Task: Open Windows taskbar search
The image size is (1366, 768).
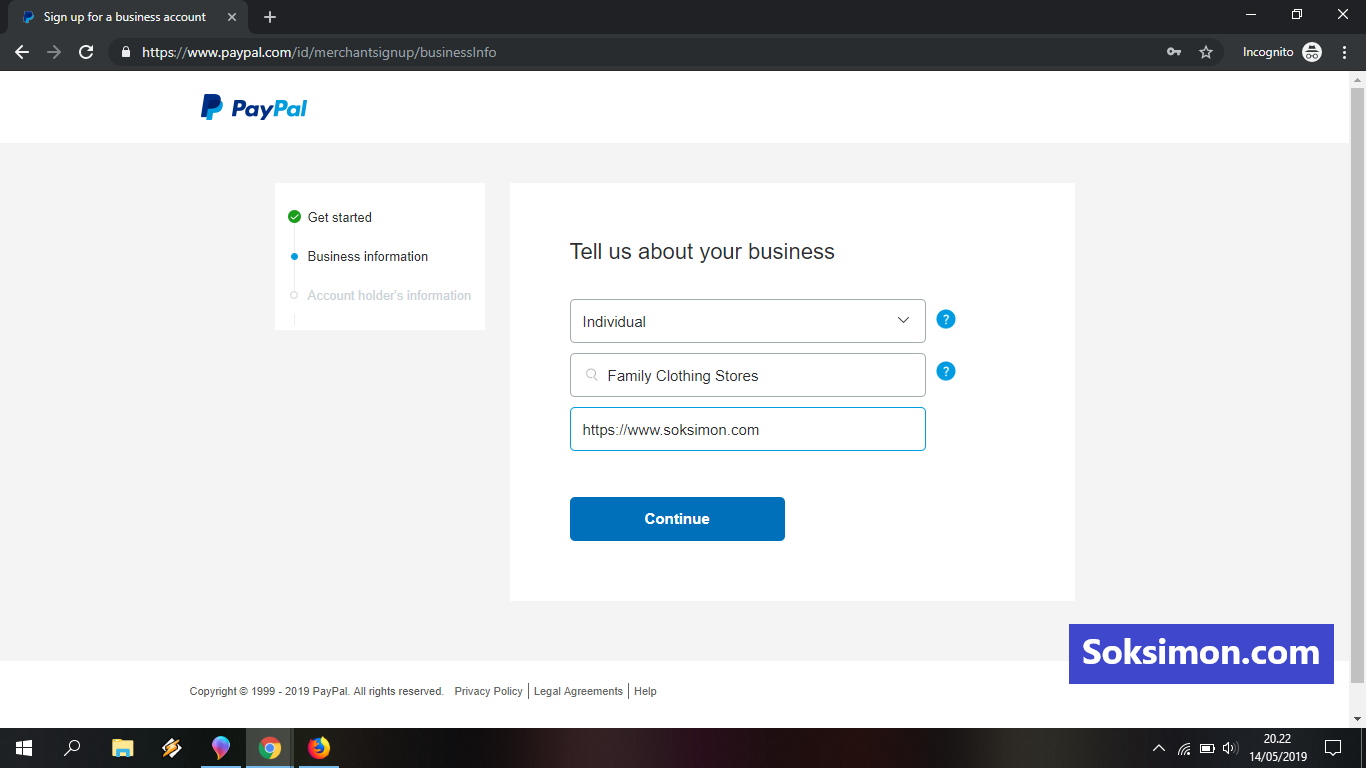Action: point(72,748)
